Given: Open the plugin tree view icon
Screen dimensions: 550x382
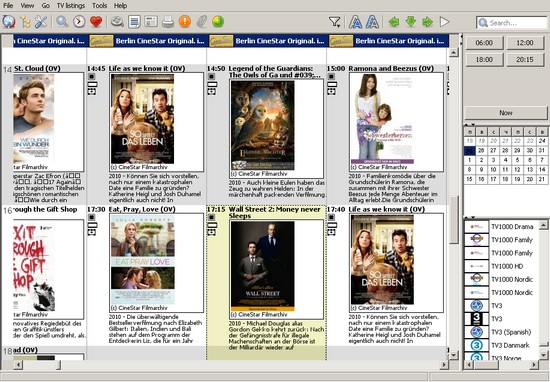Looking at the screenshot, I should (x=25, y=22).
